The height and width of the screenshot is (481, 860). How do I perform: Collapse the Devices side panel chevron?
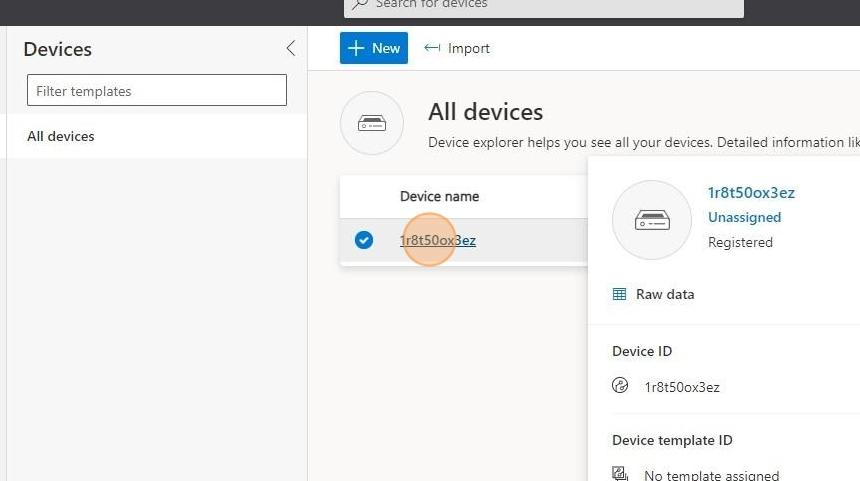(291, 48)
